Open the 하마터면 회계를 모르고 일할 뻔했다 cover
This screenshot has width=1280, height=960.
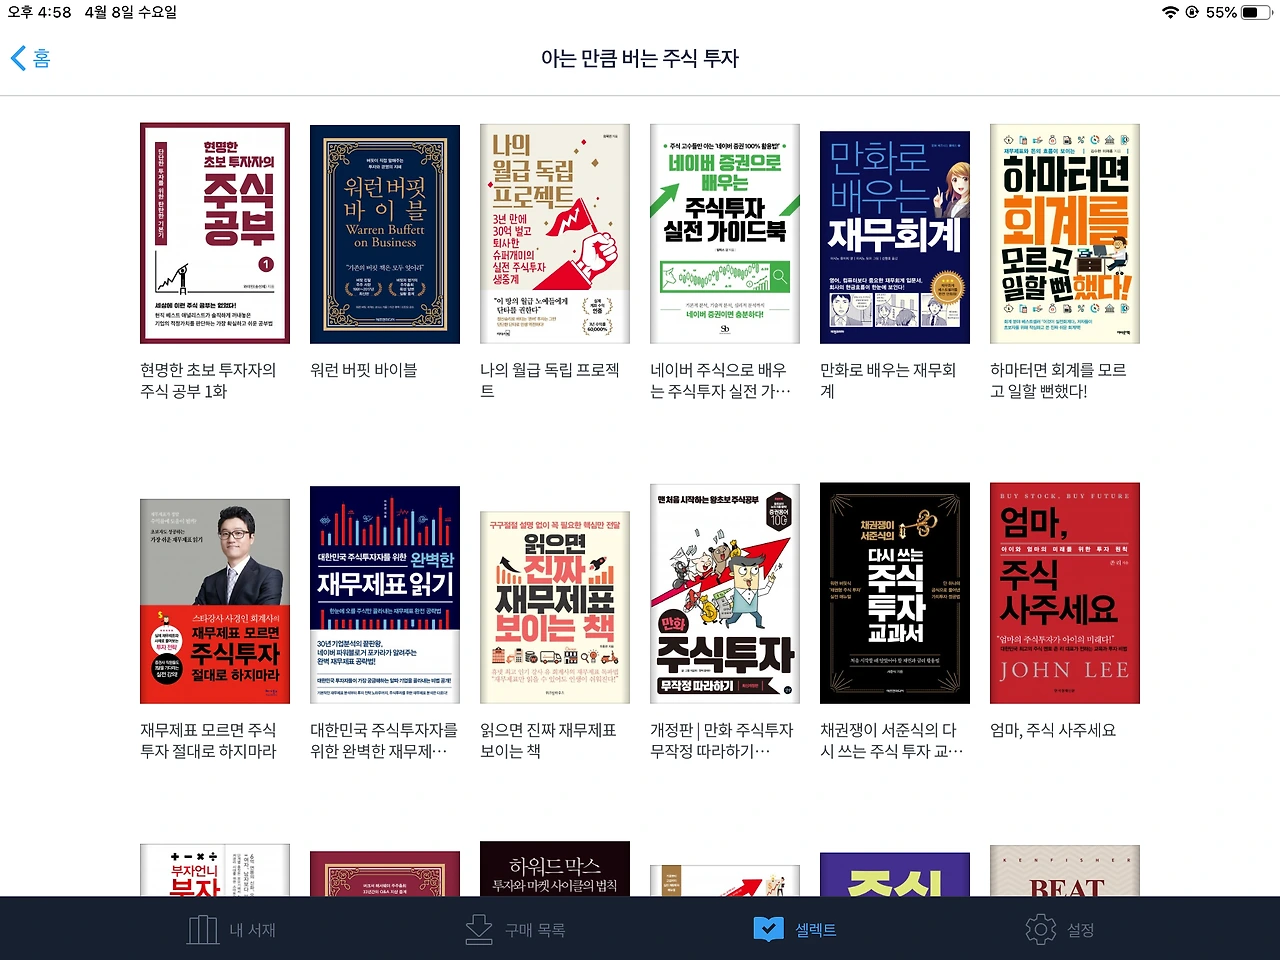(x=1065, y=234)
